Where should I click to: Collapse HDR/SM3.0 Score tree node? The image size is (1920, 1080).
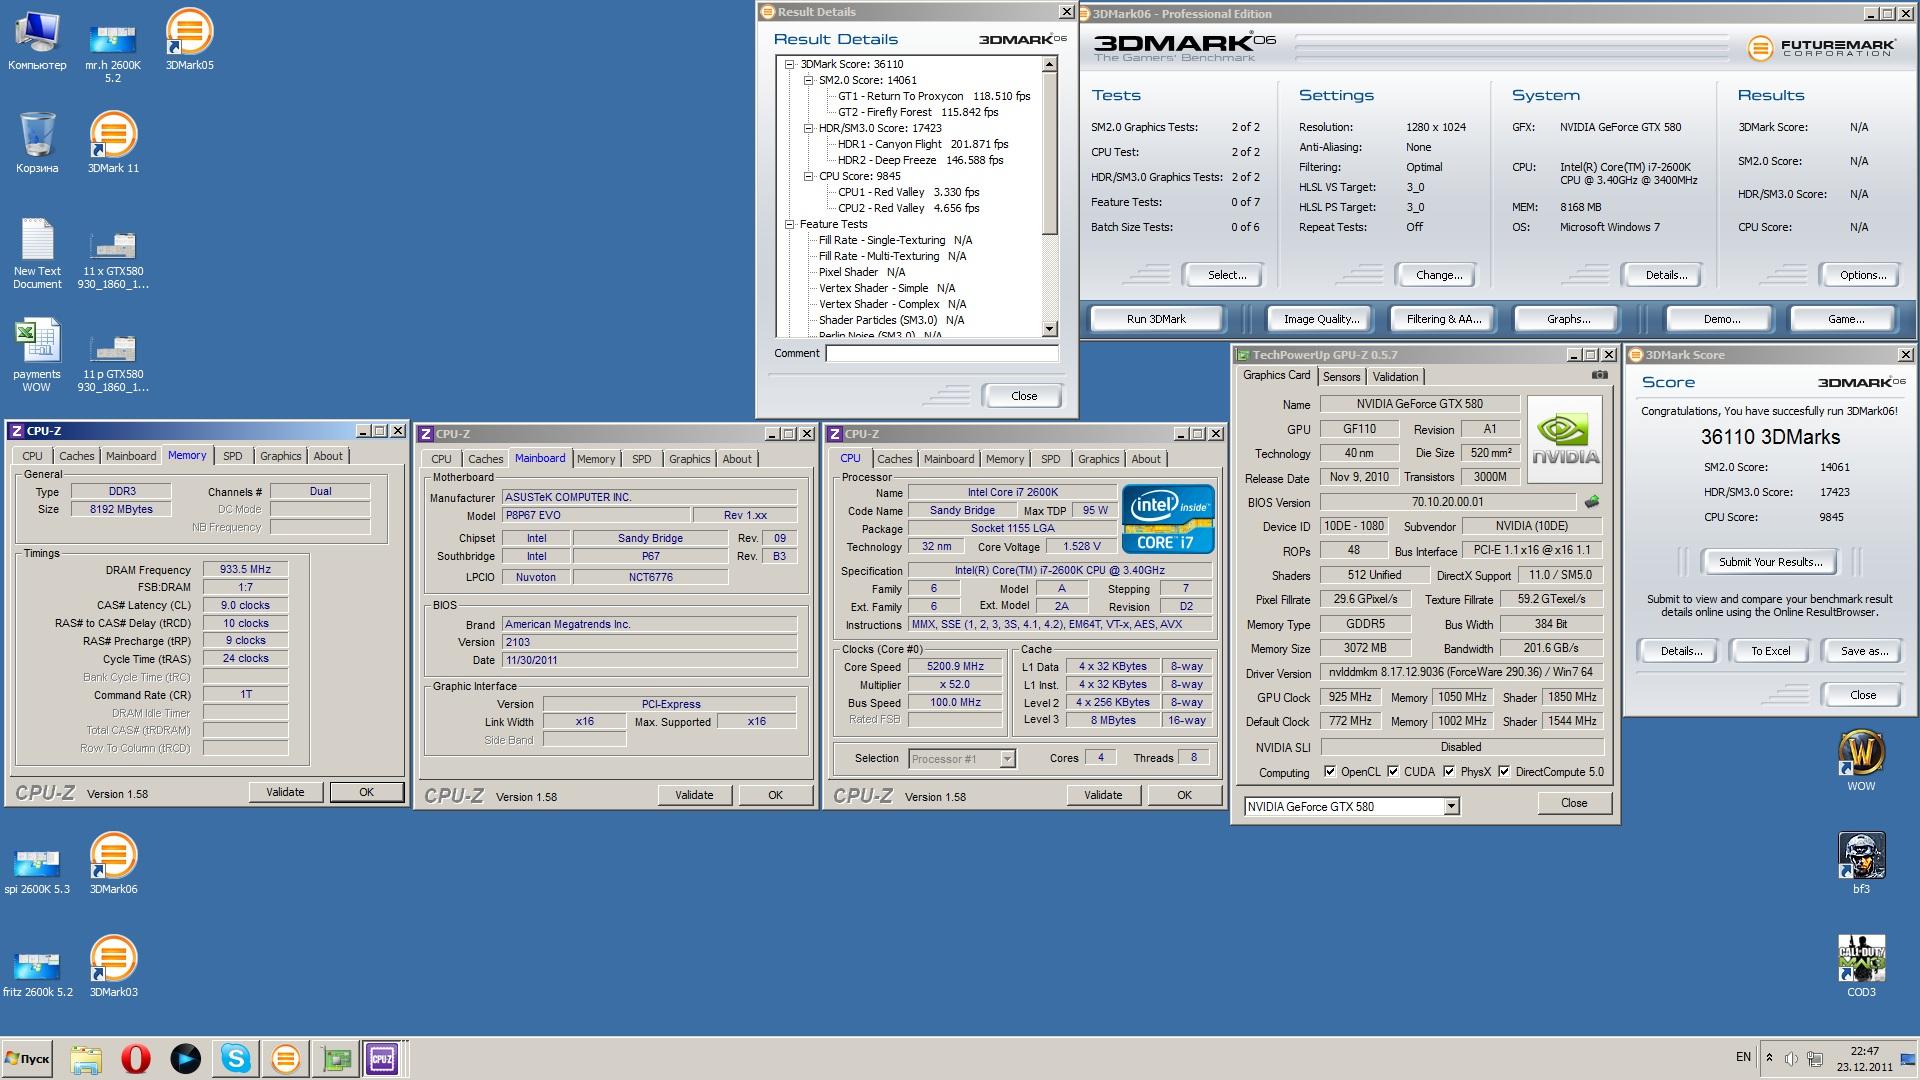point(808,128)
